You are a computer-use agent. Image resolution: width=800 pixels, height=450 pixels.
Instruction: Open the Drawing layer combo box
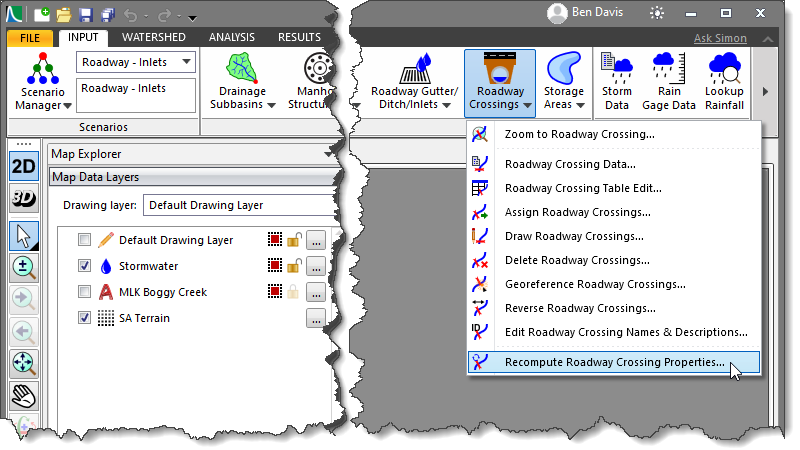(x=239, y=205)
